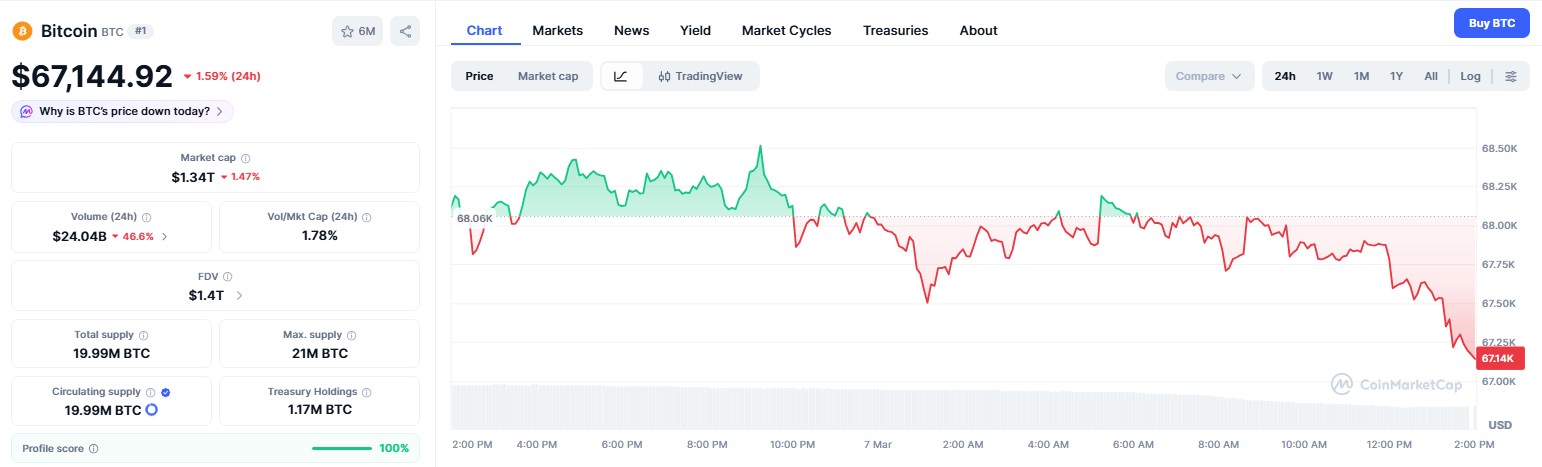Image resolution: width=1542 pixels, height=467 pixels.
Task: Open the Markets tab
Action: click(557, 30)
